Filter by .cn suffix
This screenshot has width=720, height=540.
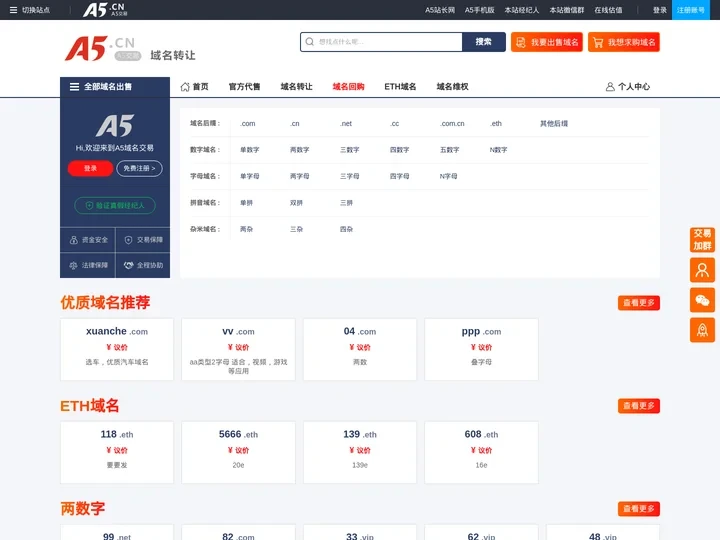tap(295, 124)
